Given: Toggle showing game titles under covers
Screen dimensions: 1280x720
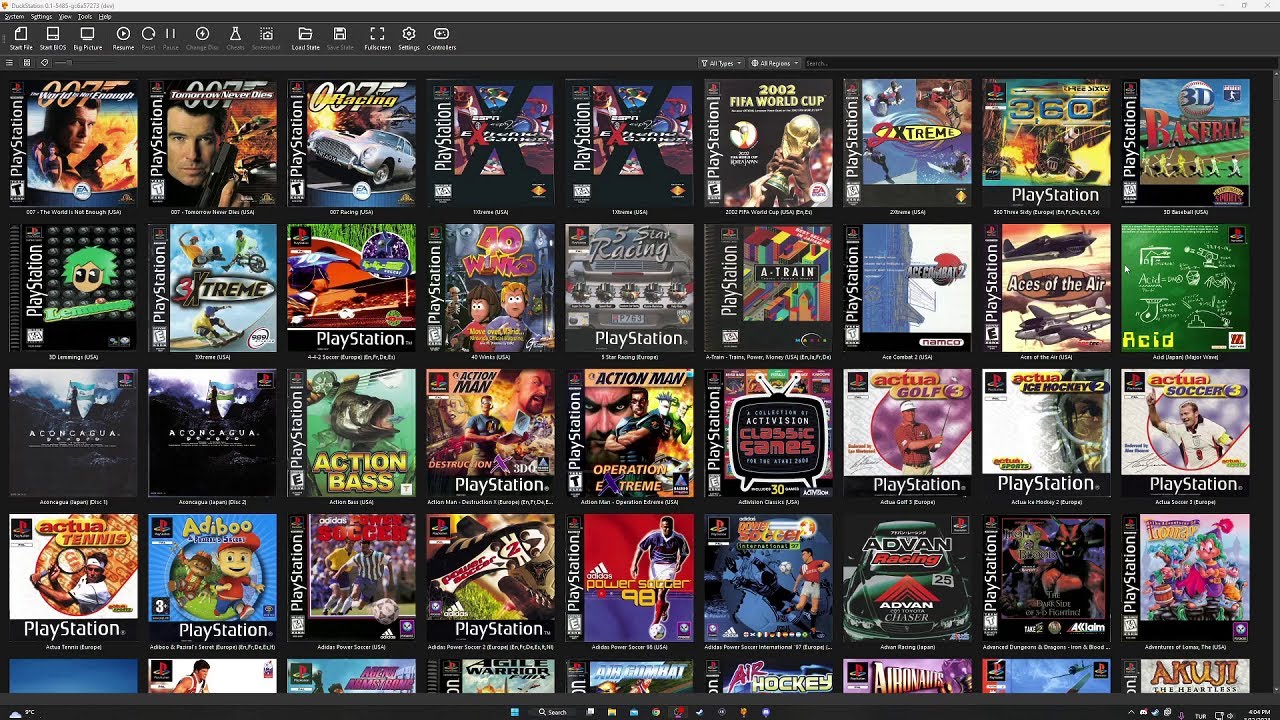Looking at the screenshot, I should (44, 63).
